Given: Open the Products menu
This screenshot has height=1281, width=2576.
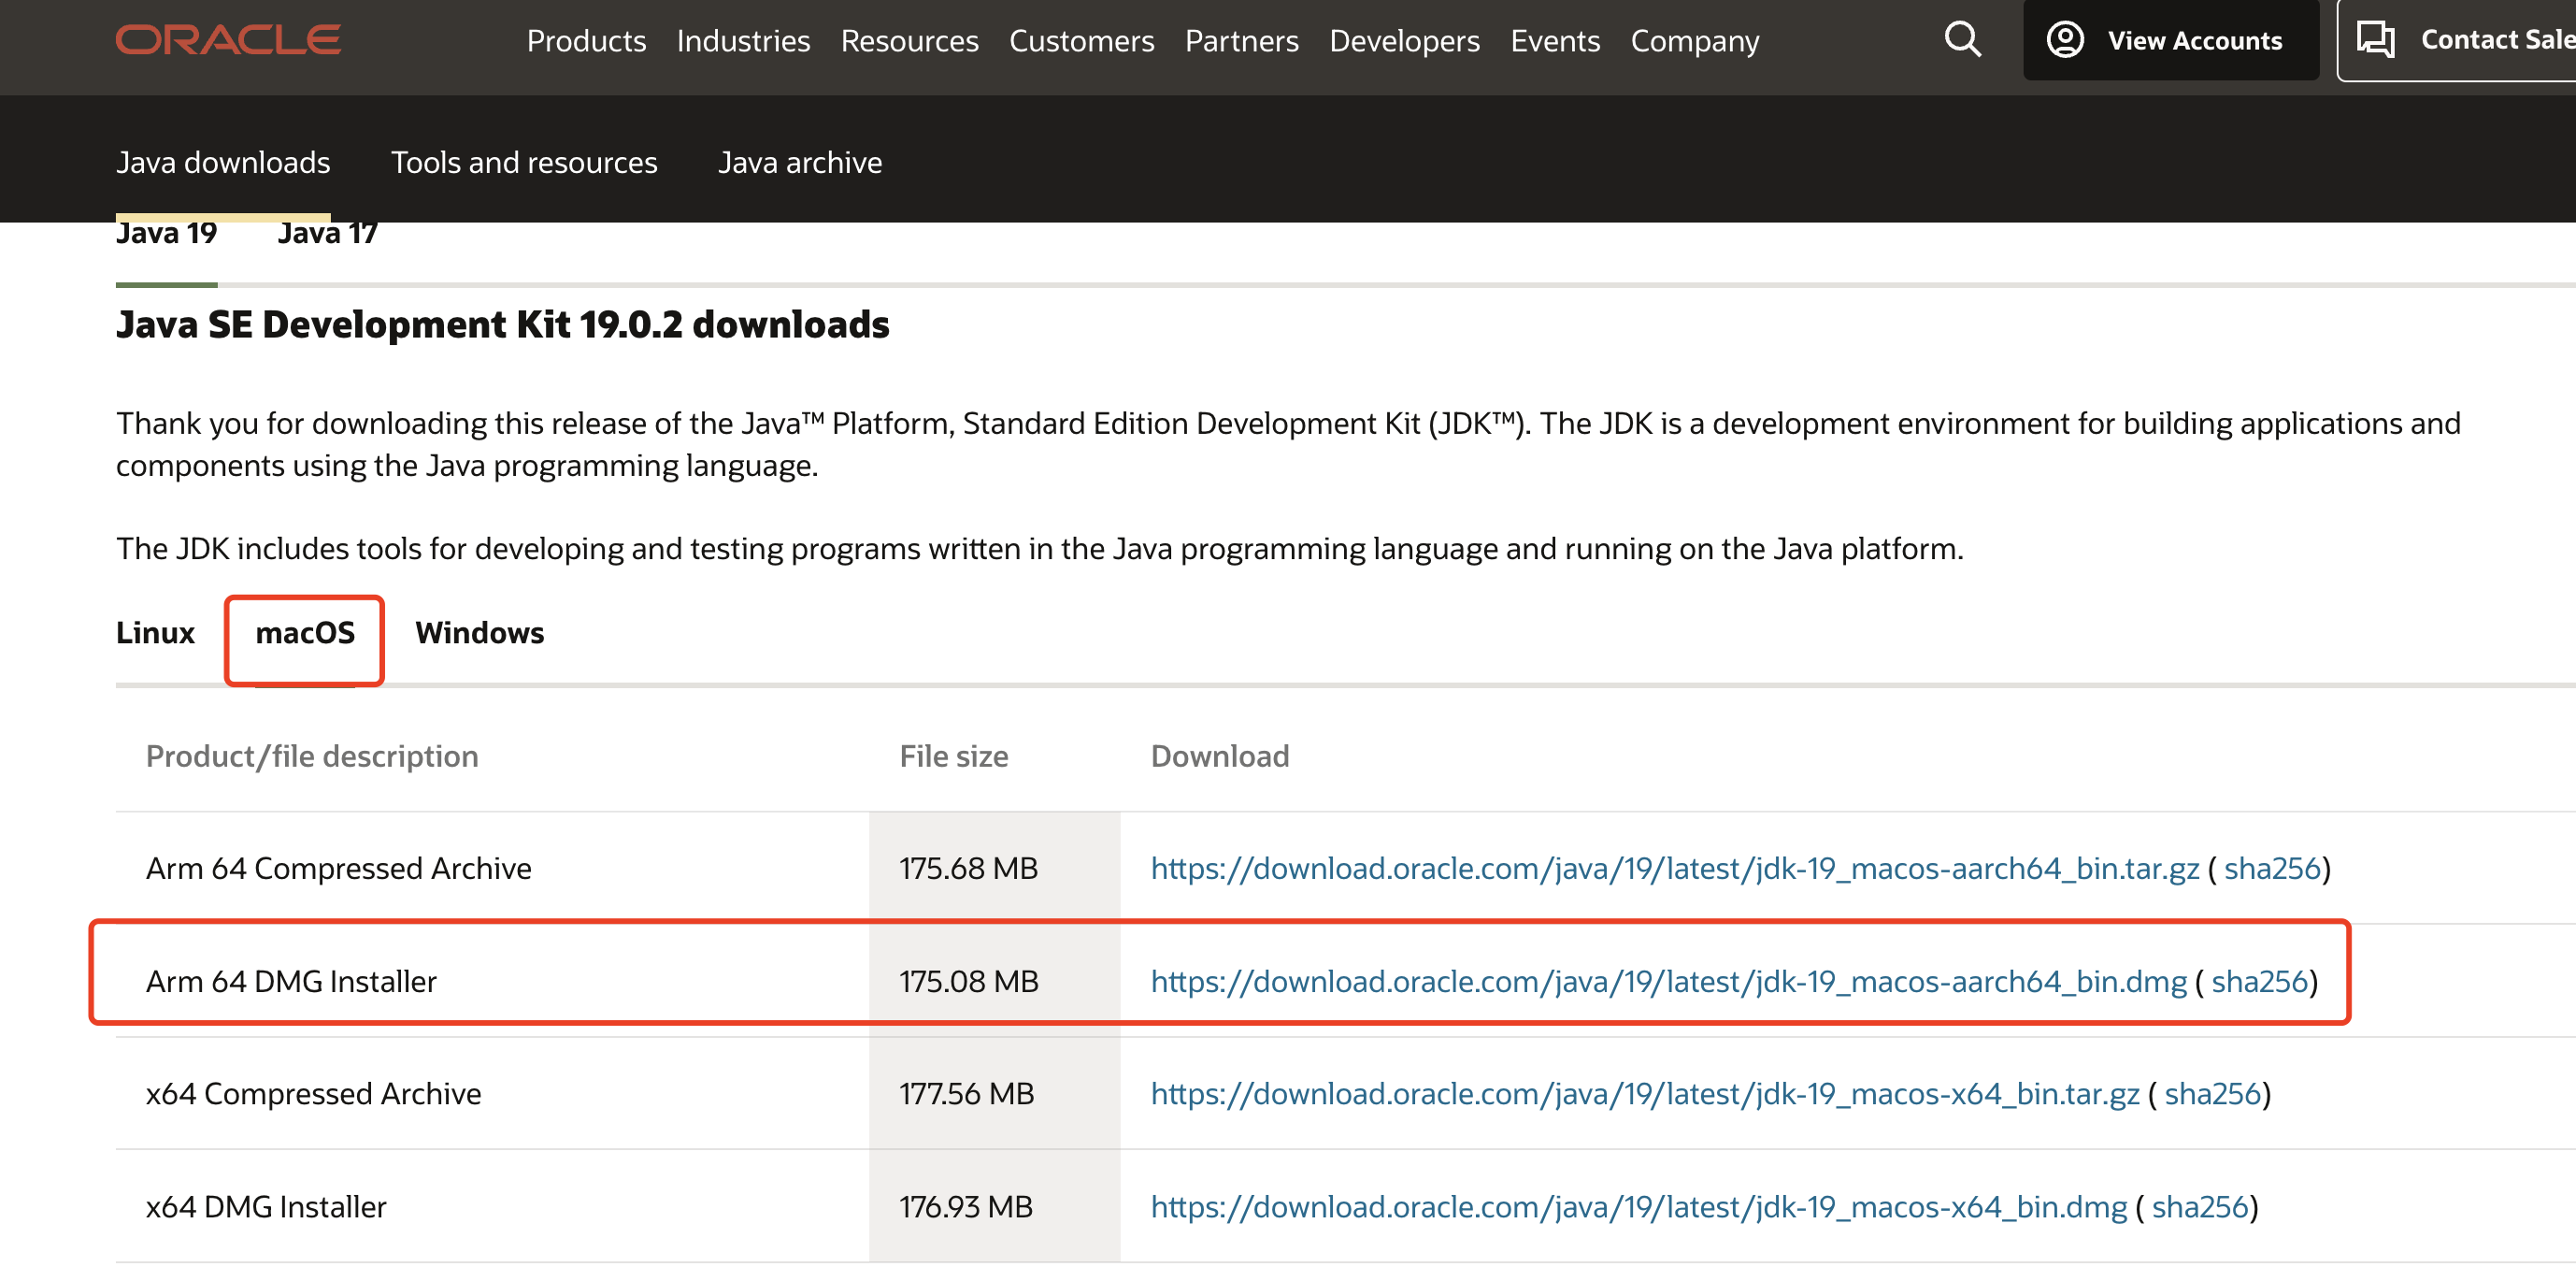Looking at the screenshot, I should 586,41.
